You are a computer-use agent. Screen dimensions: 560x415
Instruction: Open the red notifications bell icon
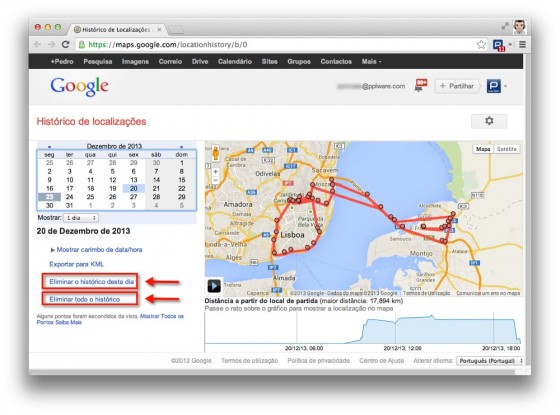(420, 86)
